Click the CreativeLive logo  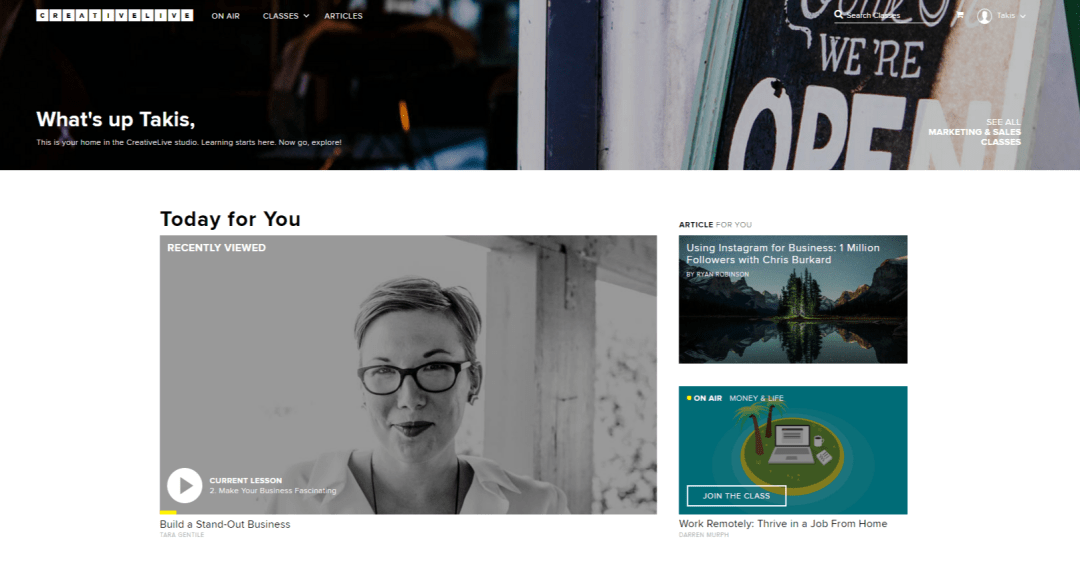[114, 15]
